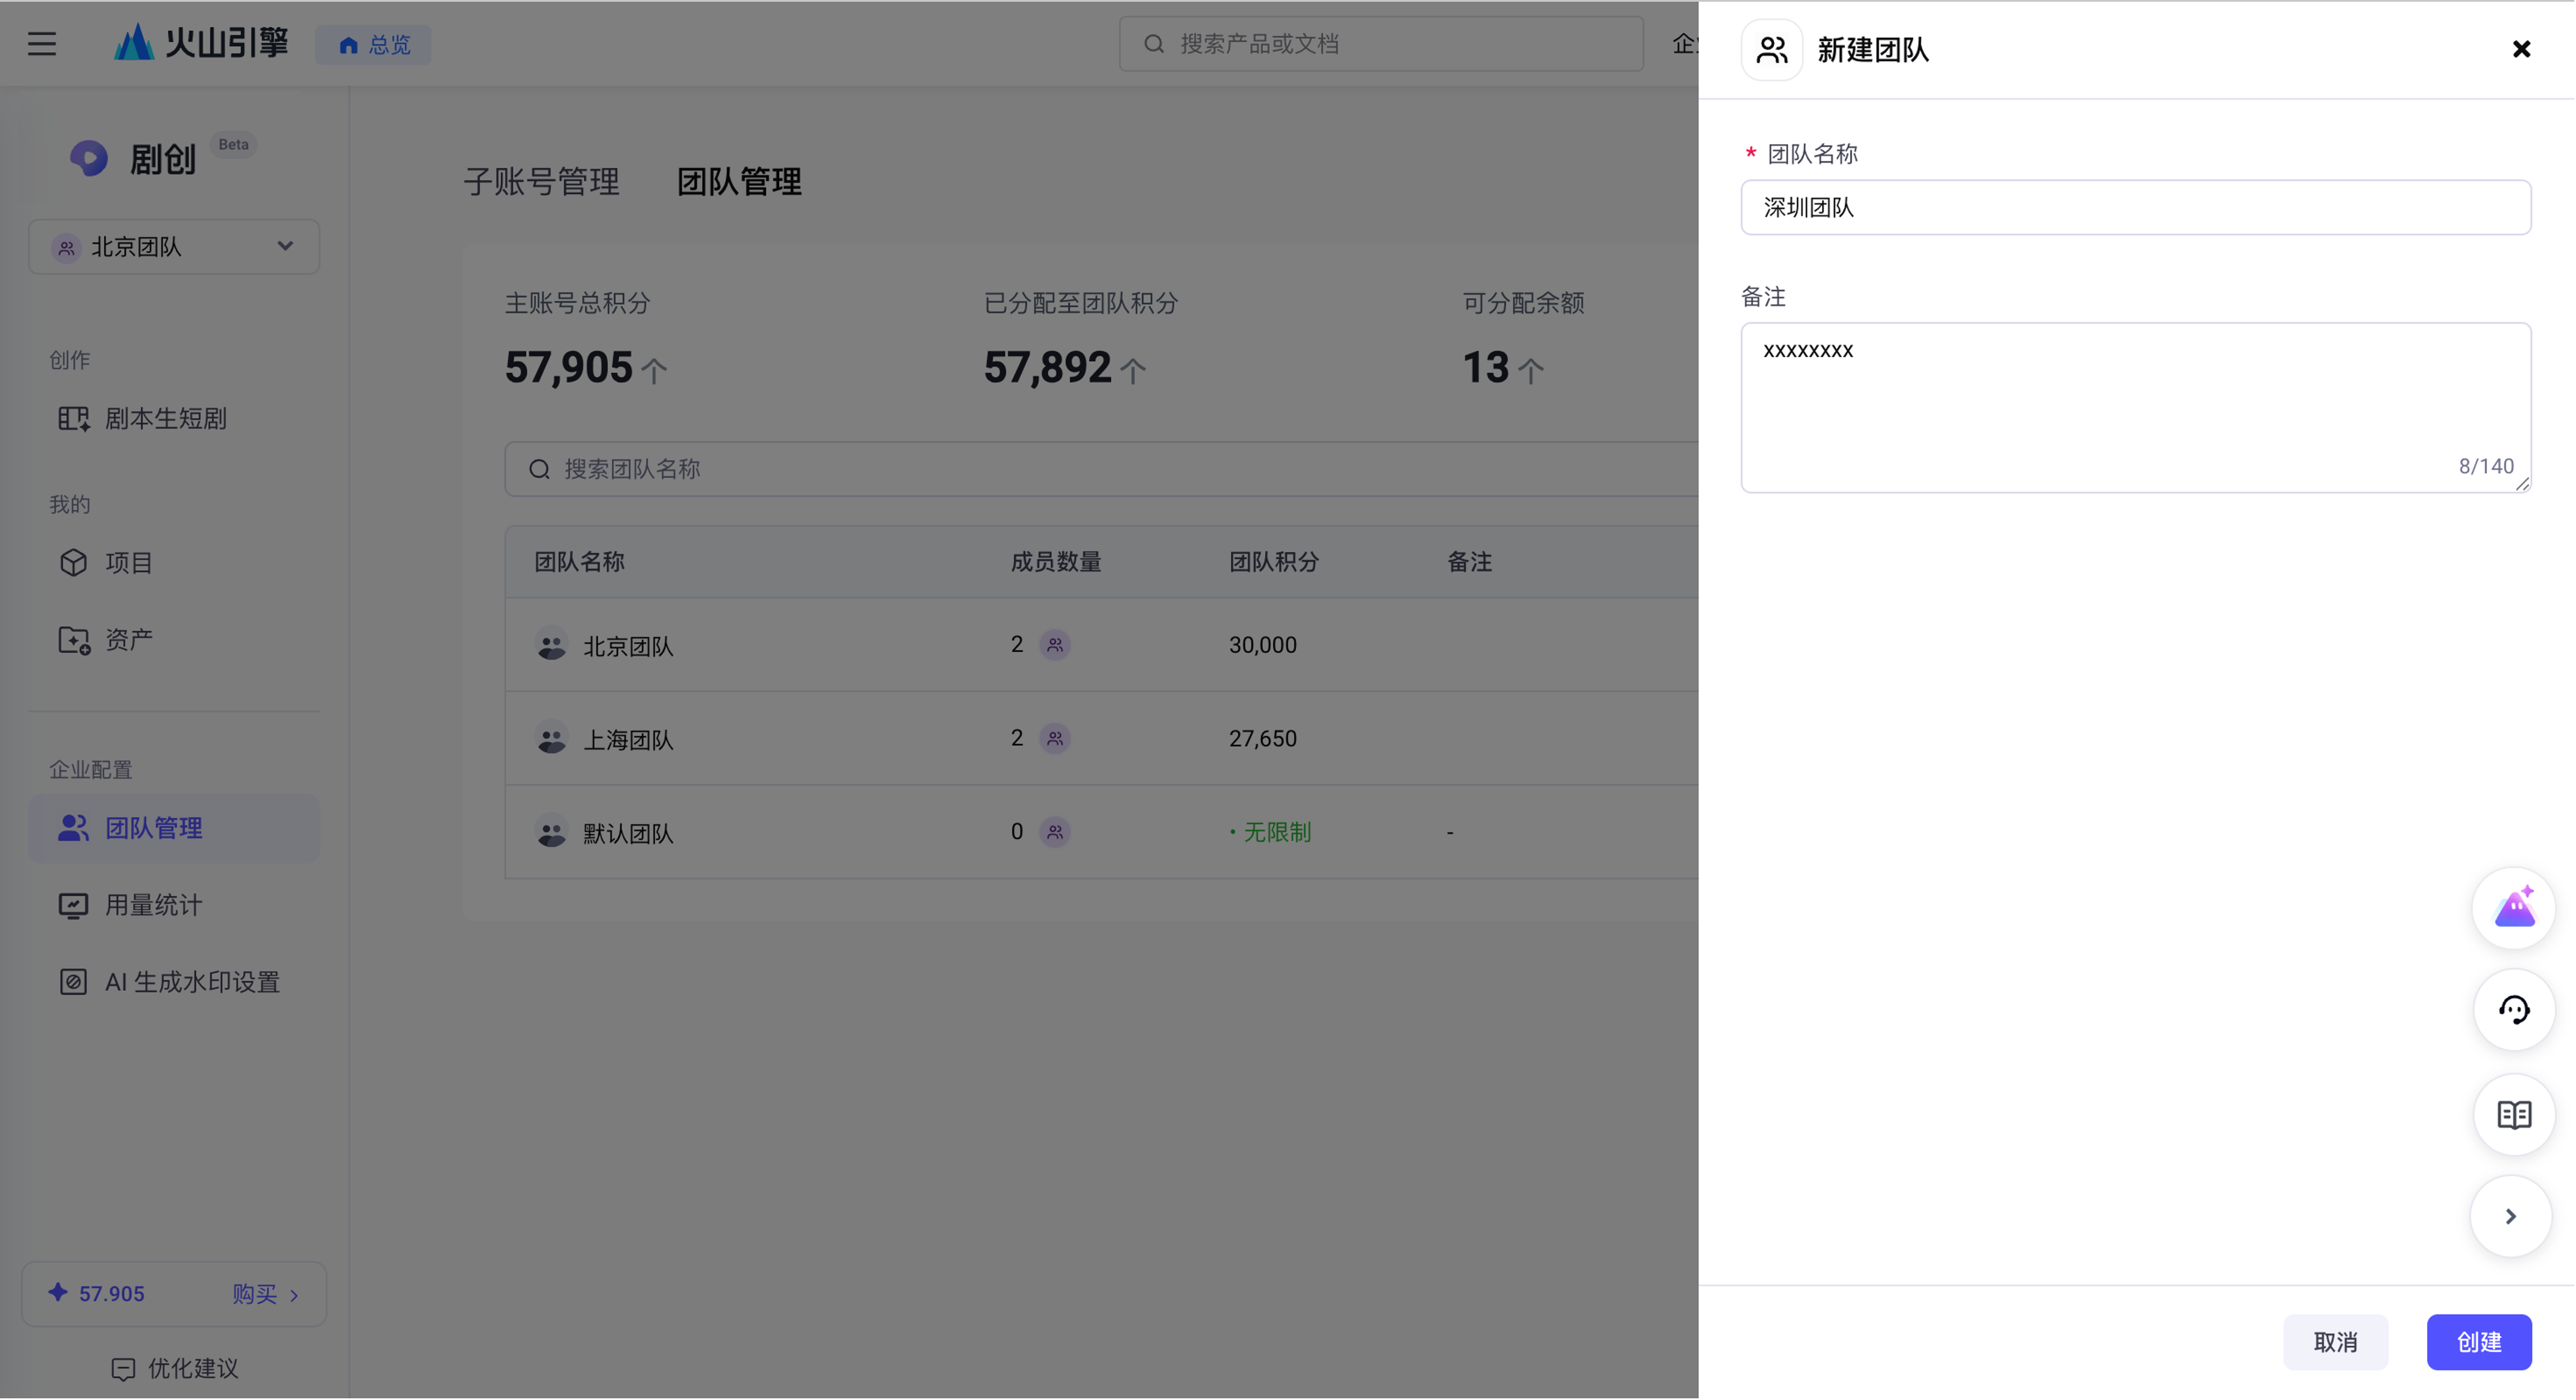2576x1400 pixels.
Task: Click the 资产 folder icon
Action: 73,640
